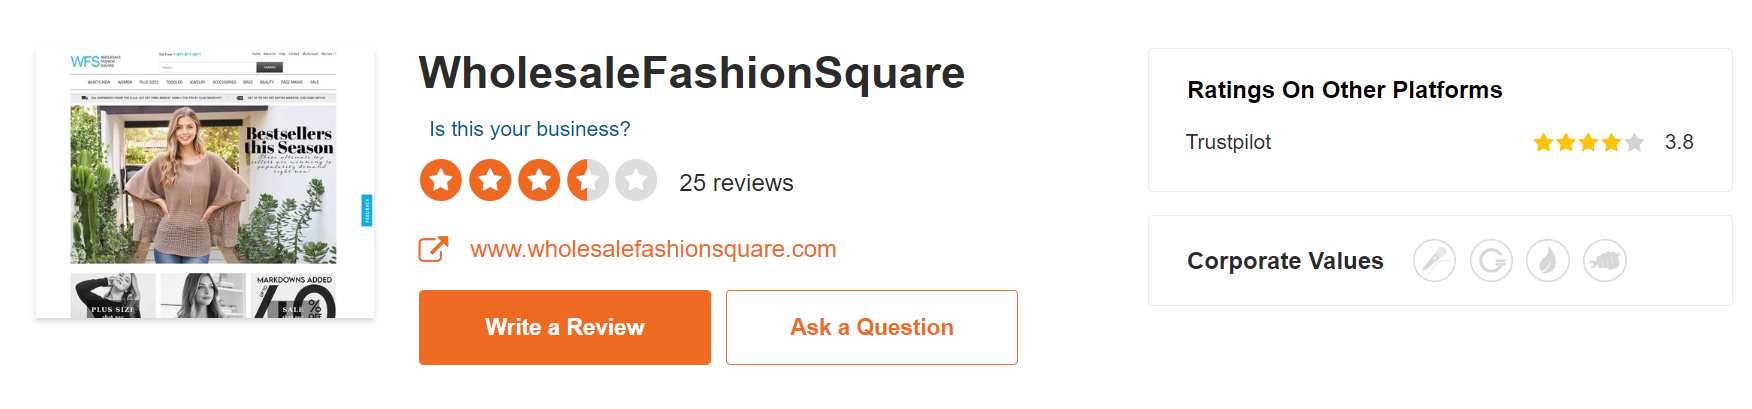Click the half-filled fourth review star
The height and width of the screenshot is (409, 1752).
[x=588, y=181]
